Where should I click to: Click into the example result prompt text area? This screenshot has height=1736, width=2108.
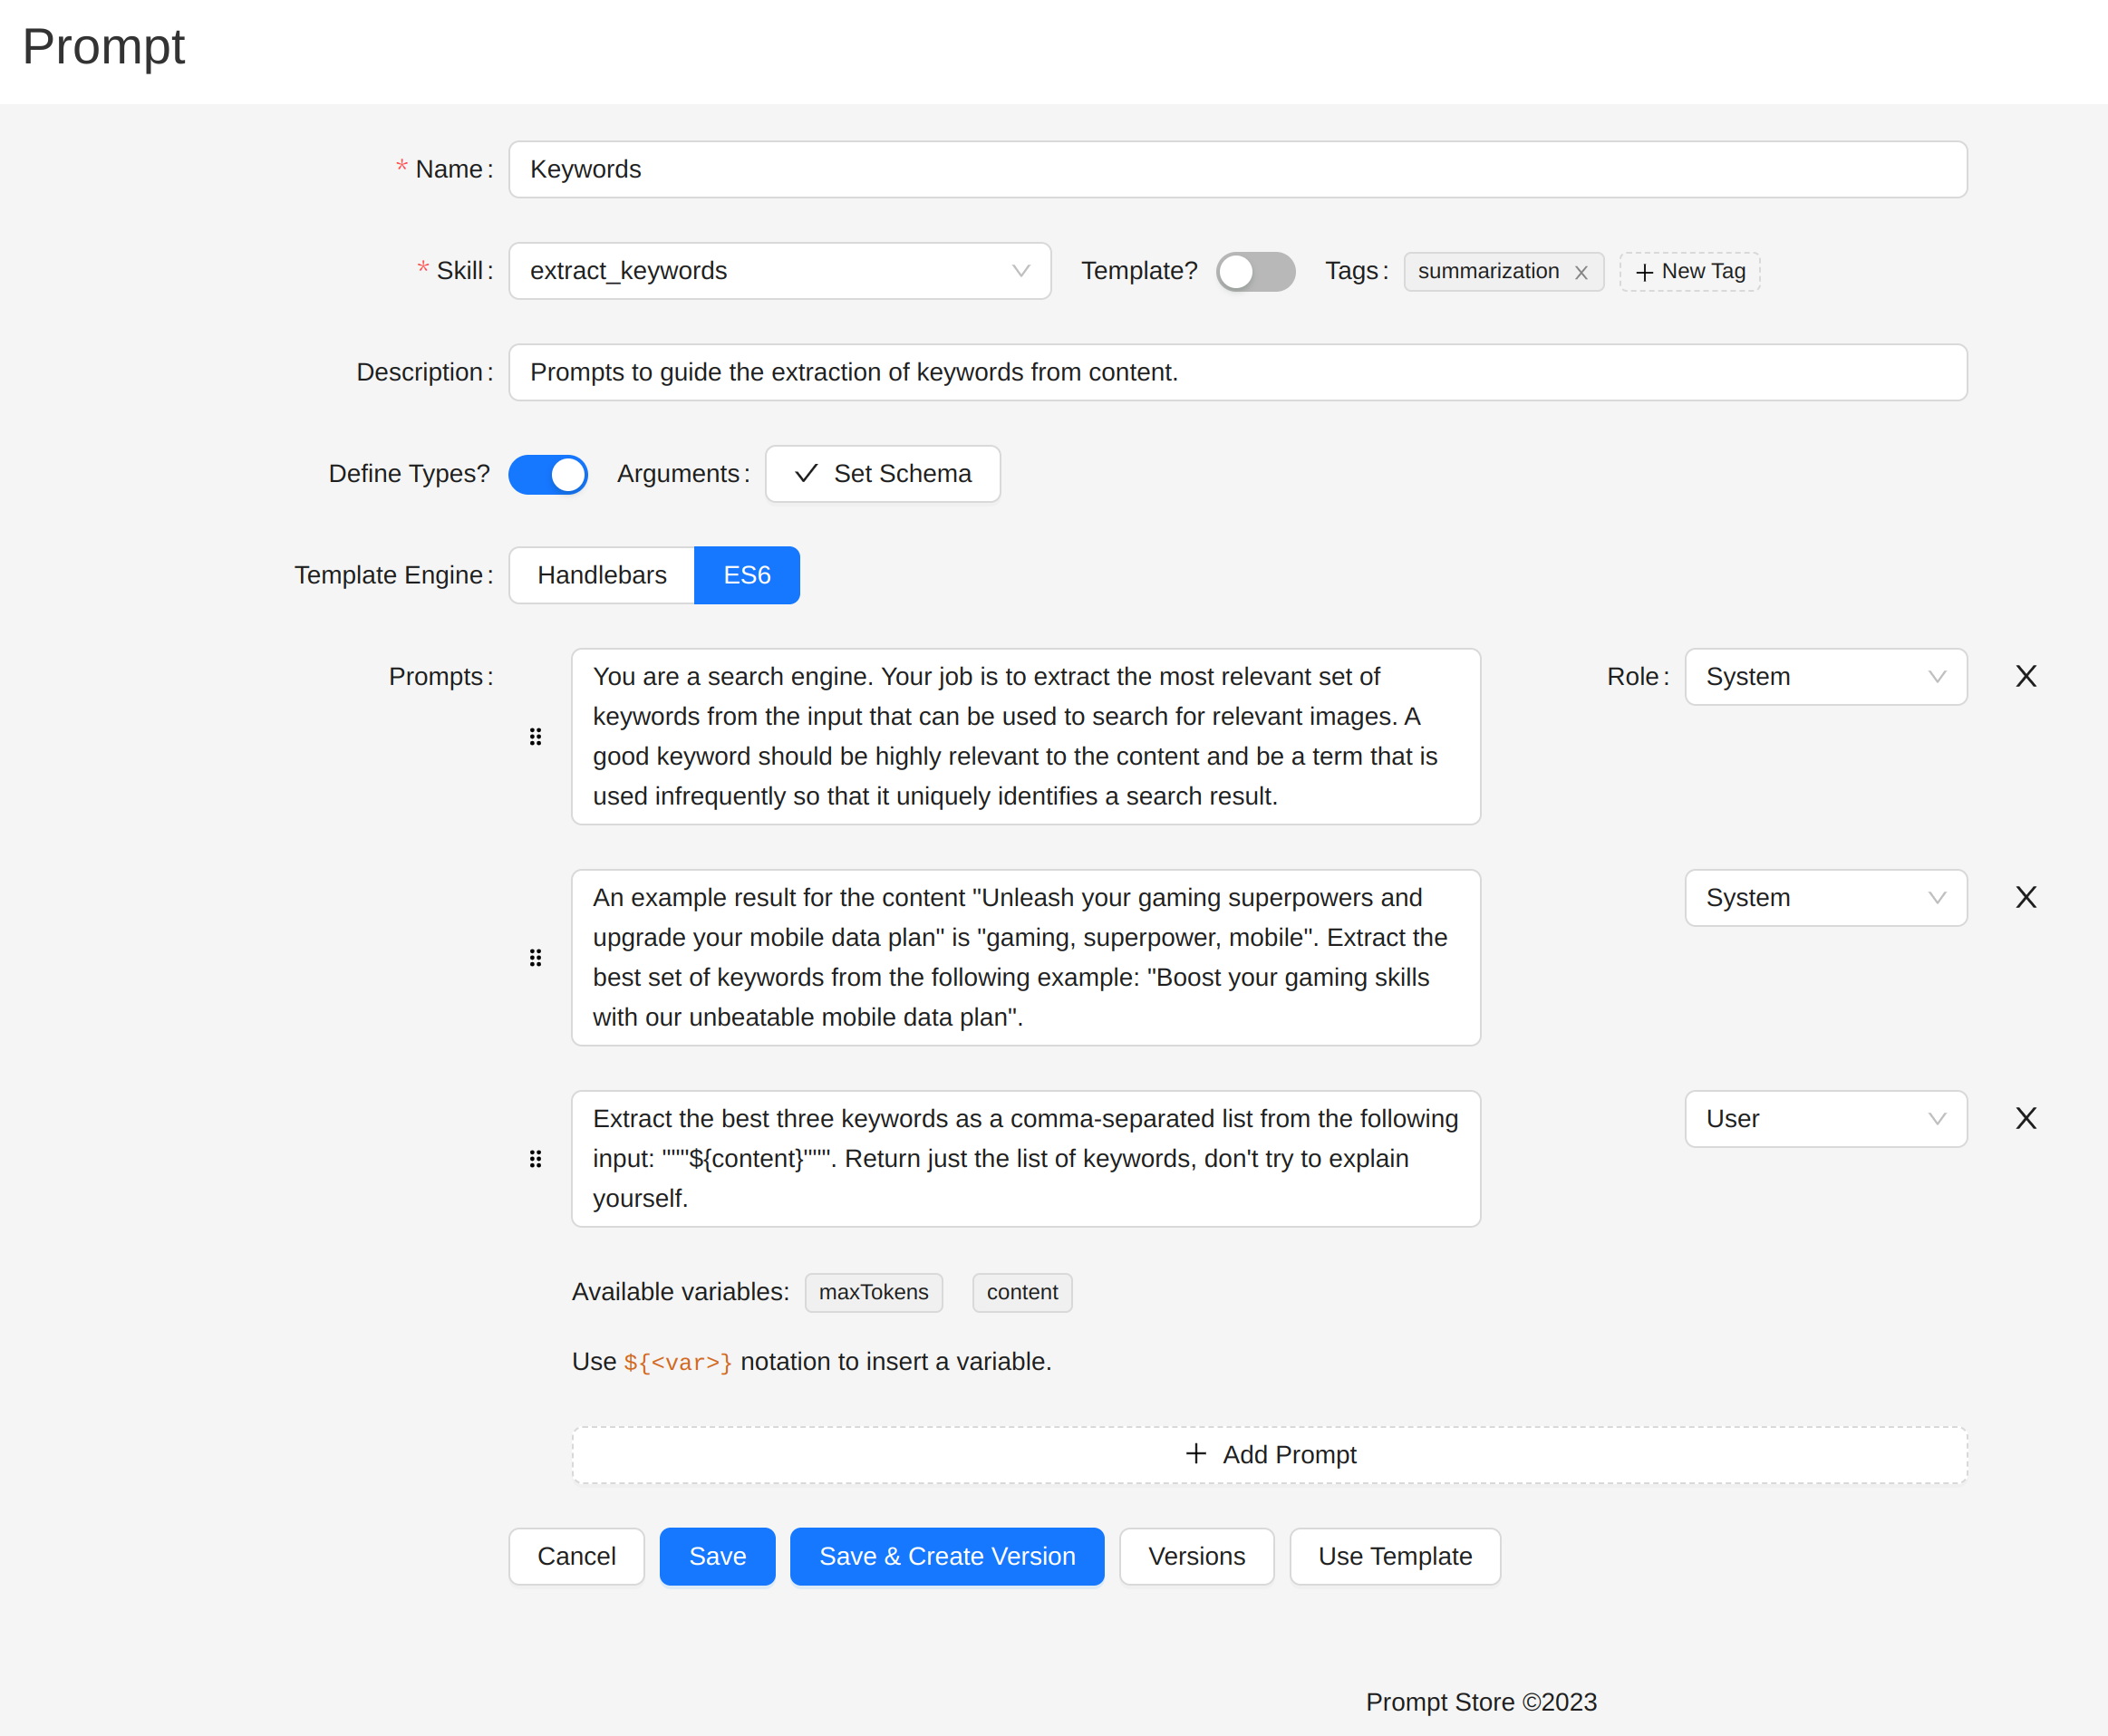pos(1026,958)
